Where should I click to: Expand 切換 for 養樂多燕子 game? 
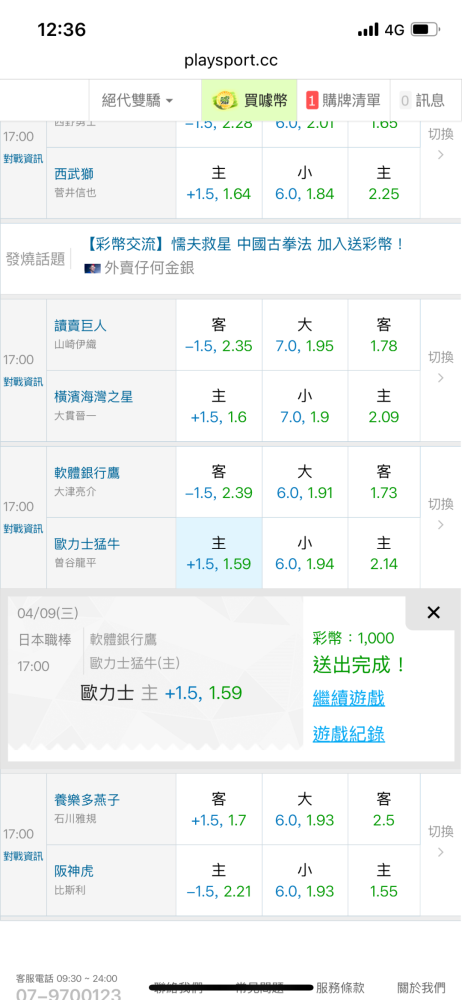pos(440,841)
